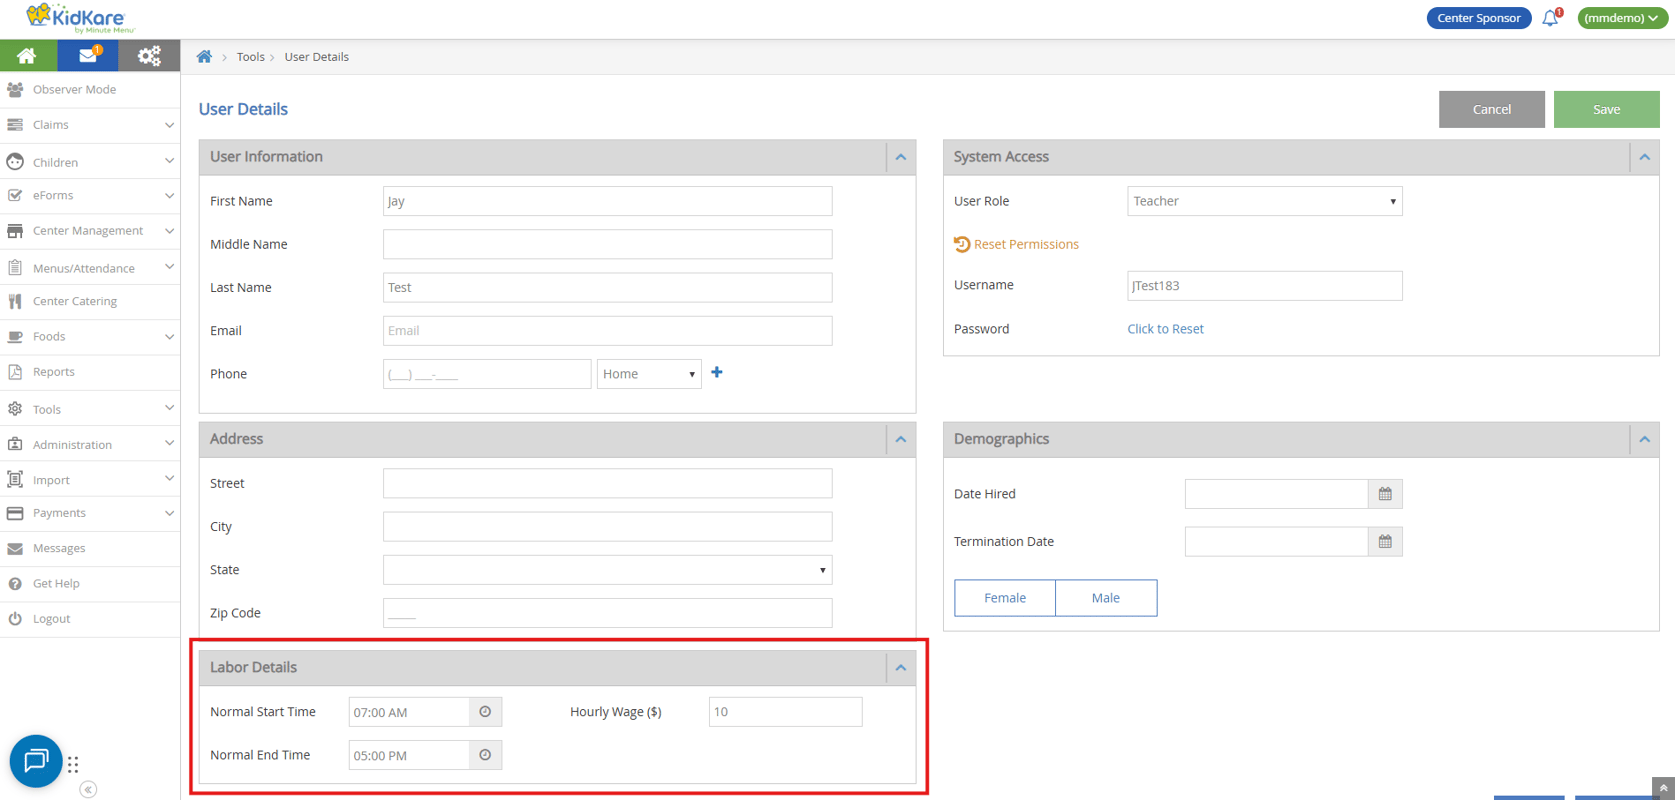Click the Tools breadcrumb link
Image resolution: width=1675 pixels, height=800 pixels.
[x=250, y=57]
